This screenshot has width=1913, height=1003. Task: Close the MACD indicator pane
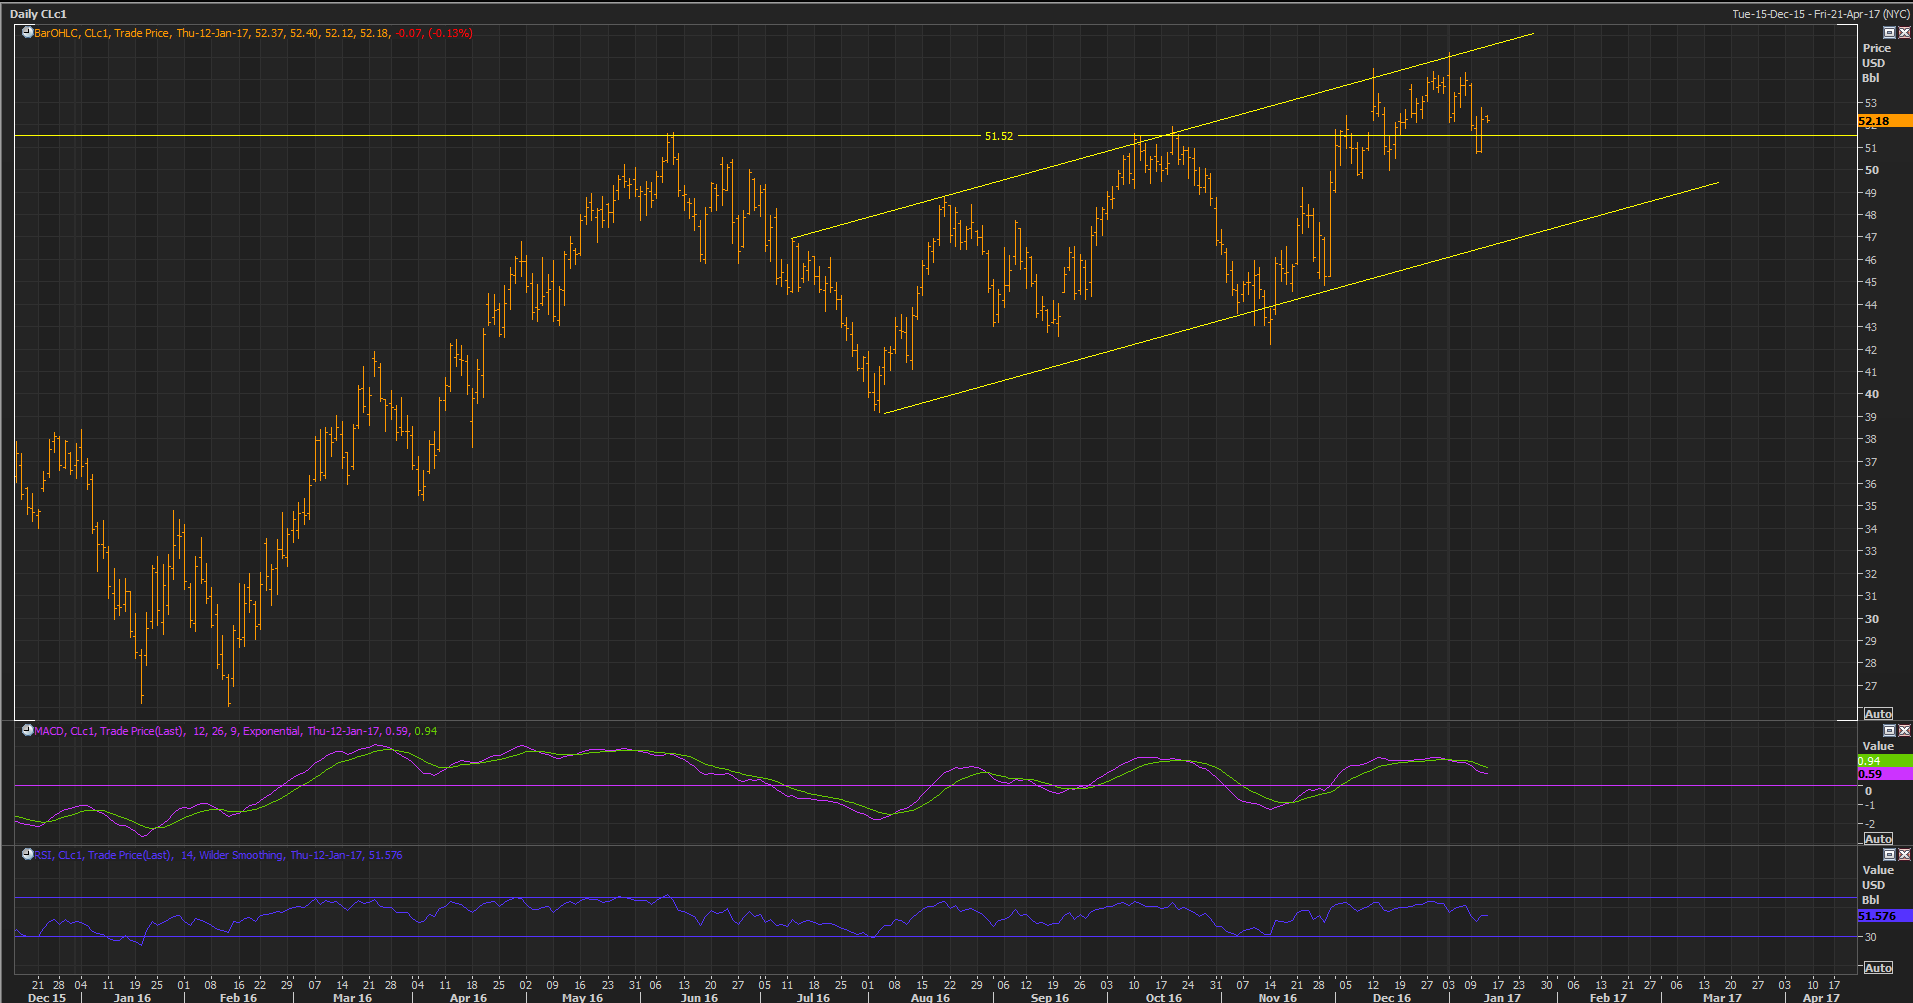coord(1904,731)
